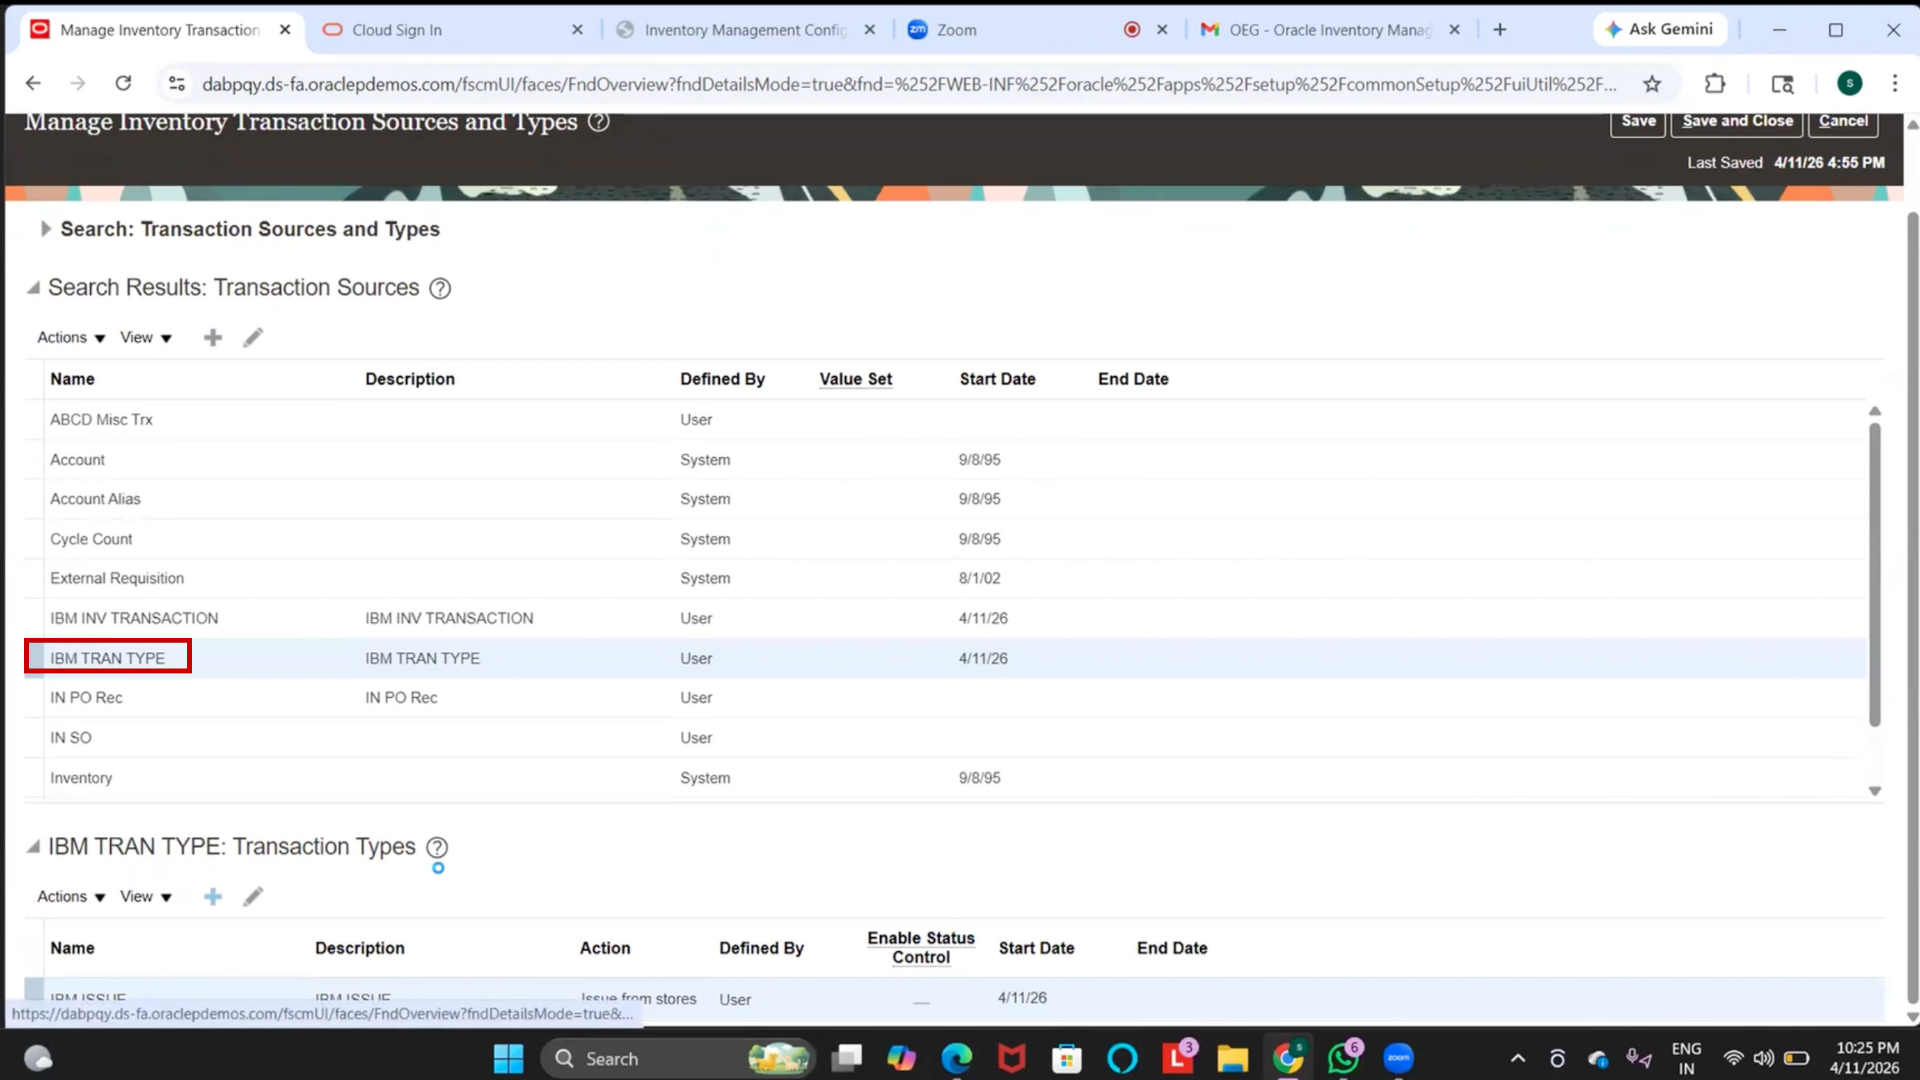Click Enable Status Control column header
This screenshot has width=1920, height=1080.
coord(920,948)
